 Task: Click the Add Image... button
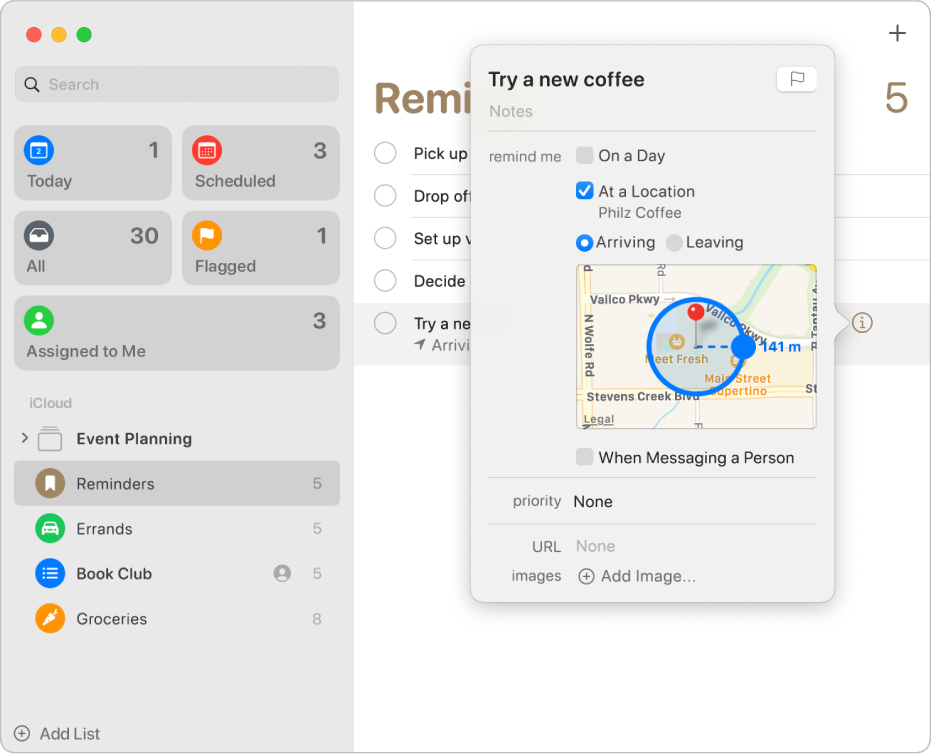(637, 576)
